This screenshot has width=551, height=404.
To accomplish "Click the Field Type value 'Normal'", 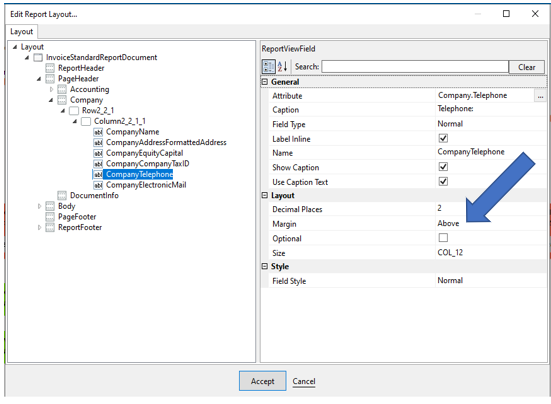I will [x=450, y=124].
